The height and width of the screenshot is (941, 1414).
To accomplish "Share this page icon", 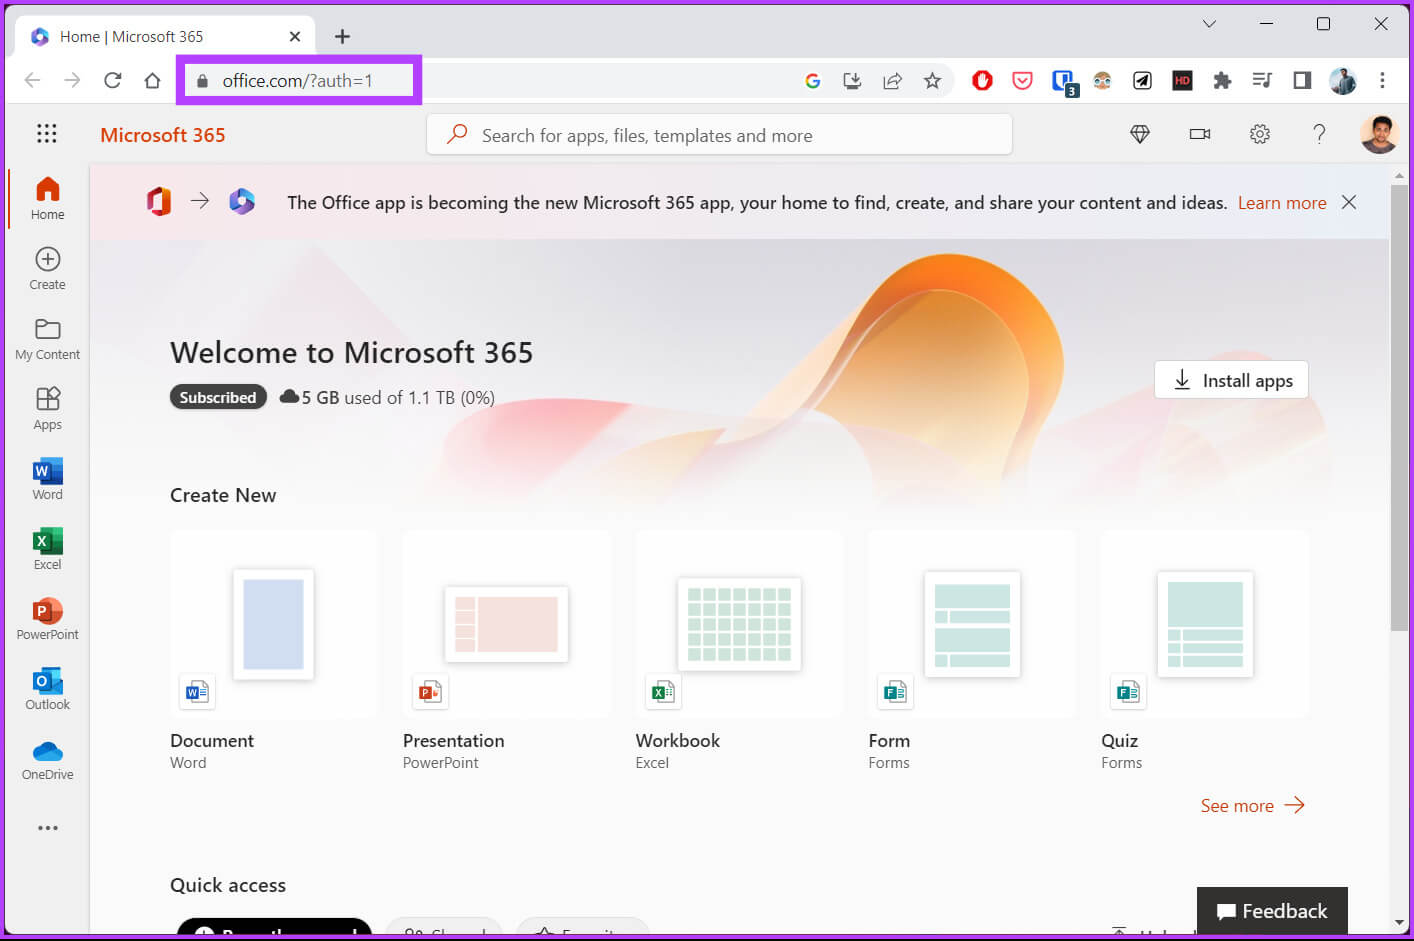I will click(892, 81).
